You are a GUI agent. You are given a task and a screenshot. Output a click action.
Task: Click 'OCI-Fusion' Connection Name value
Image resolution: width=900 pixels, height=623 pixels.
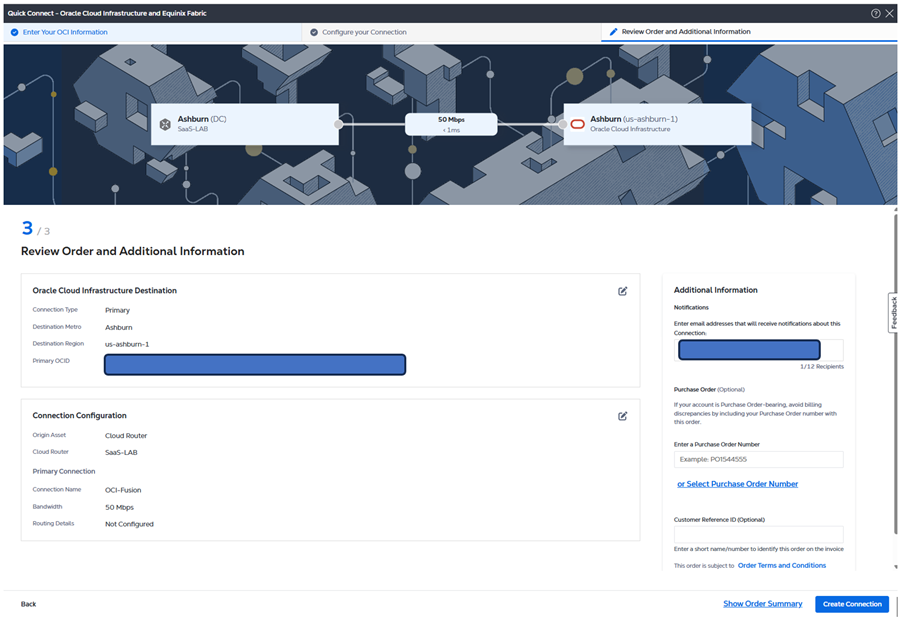click(x=123, y=490)
